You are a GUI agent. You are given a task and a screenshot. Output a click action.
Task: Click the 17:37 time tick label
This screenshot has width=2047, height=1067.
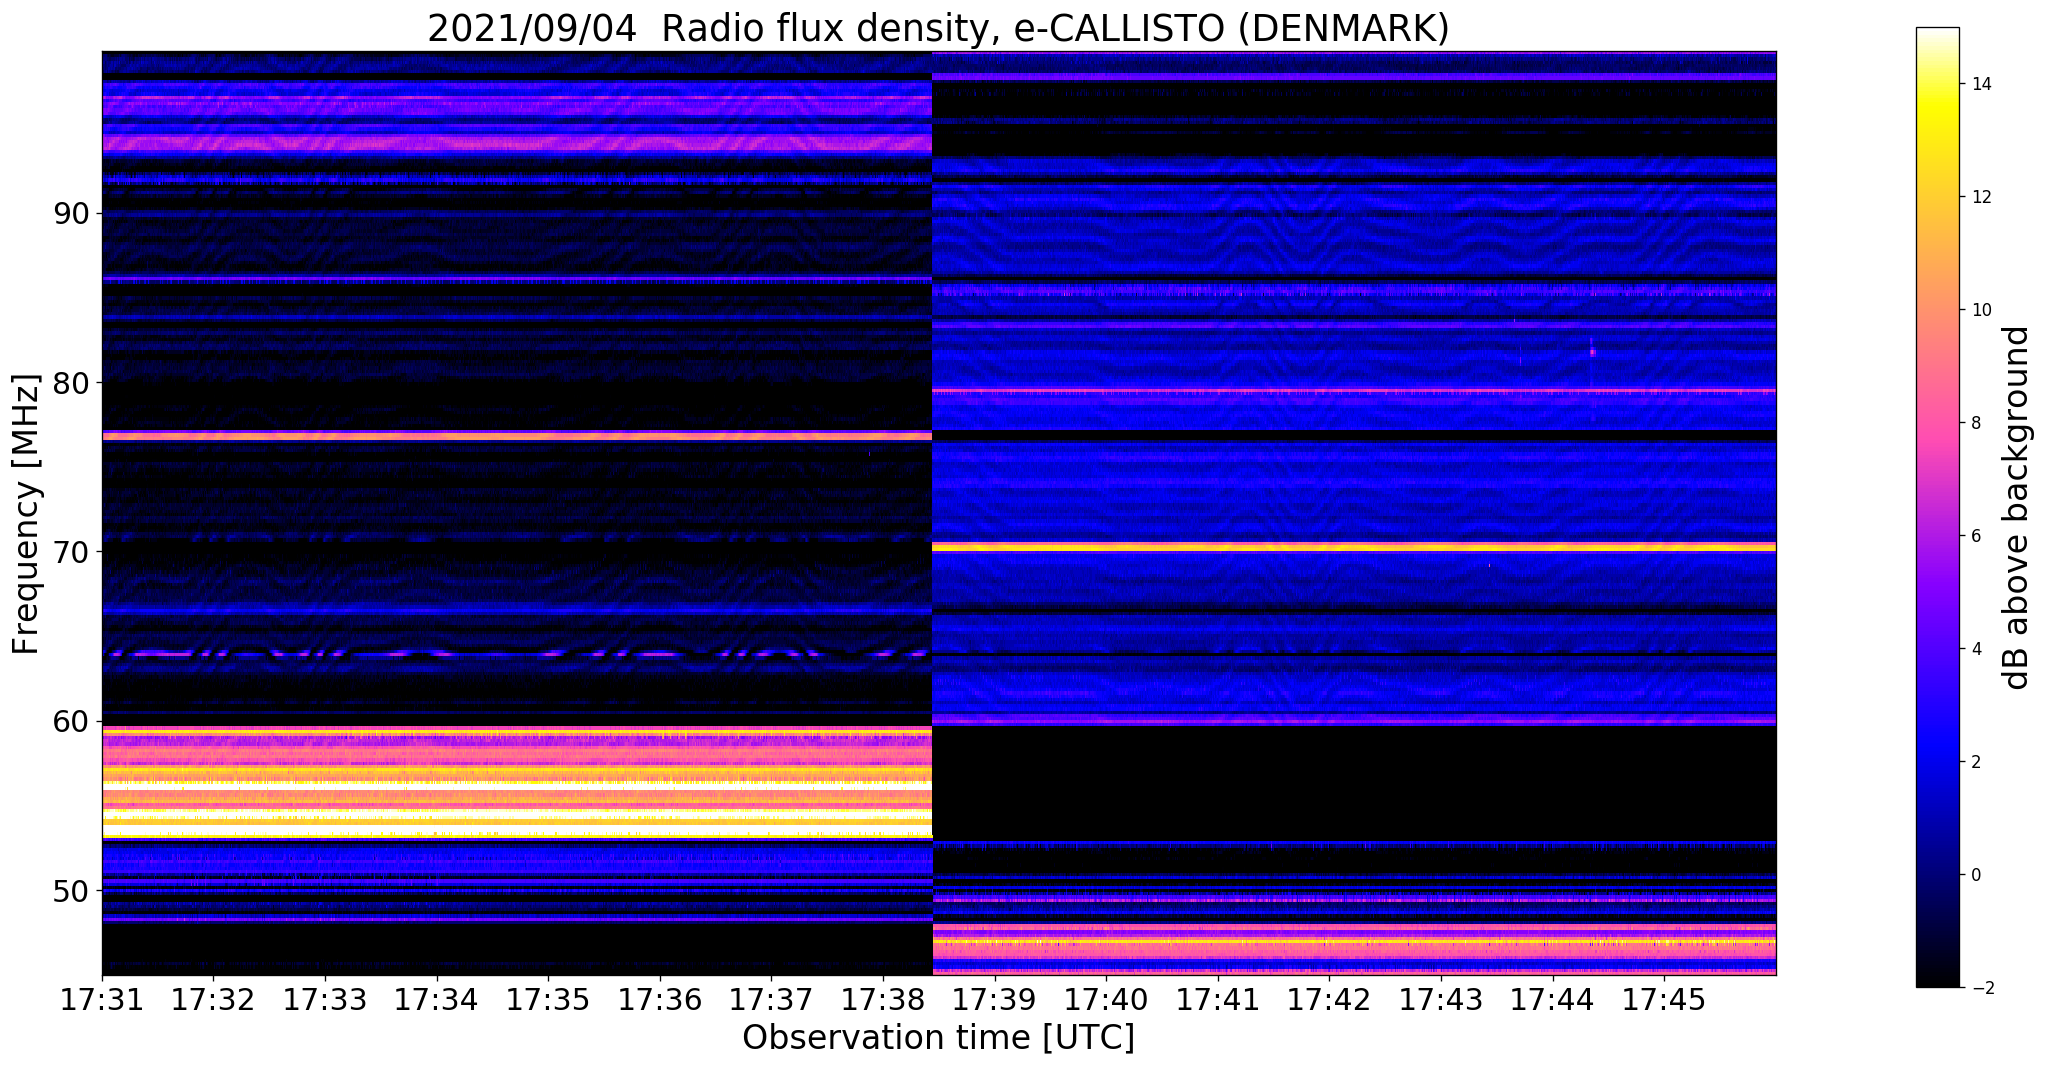tap(771, 1000)
